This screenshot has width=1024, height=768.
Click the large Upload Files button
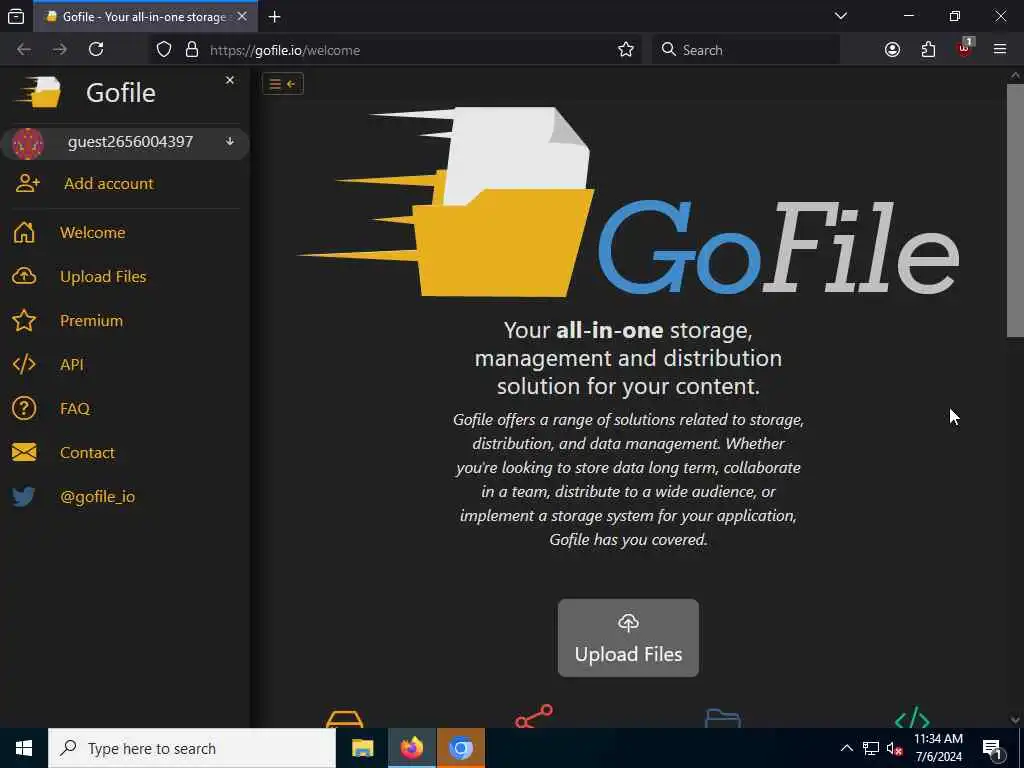pos(628,637)
